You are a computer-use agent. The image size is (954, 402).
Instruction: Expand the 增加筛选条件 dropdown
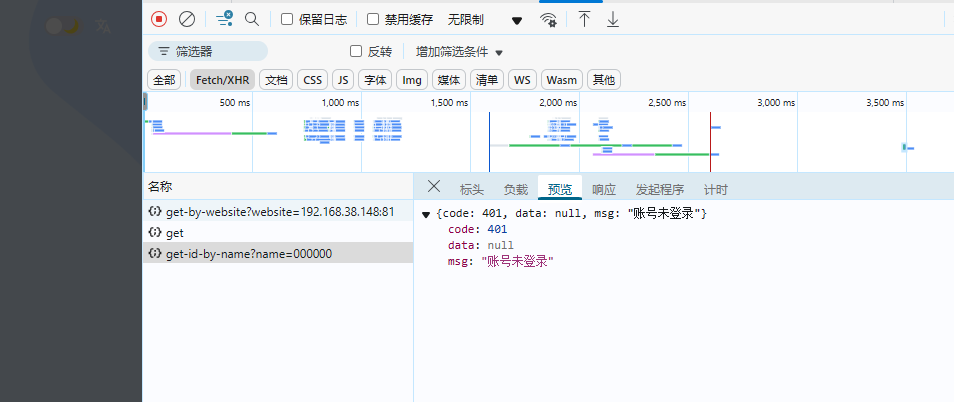459,52
